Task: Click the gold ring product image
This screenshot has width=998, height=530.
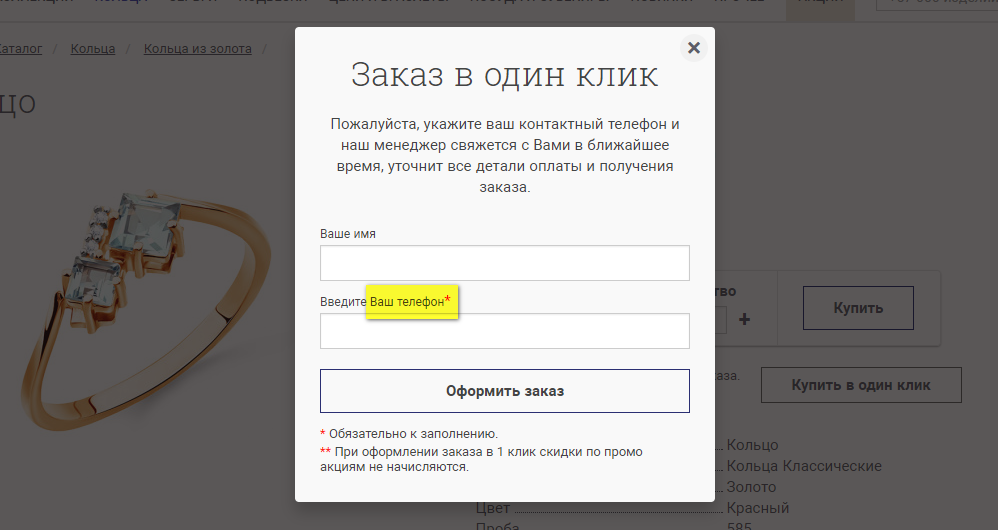Action: click(146, 309)
